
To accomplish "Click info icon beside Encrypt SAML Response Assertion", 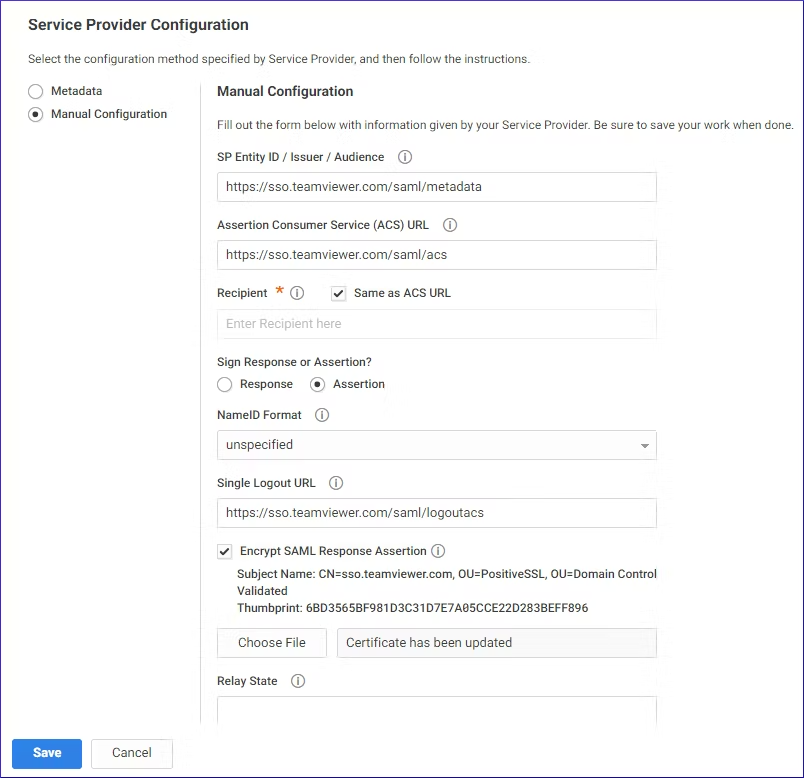I will click(438, 551).
